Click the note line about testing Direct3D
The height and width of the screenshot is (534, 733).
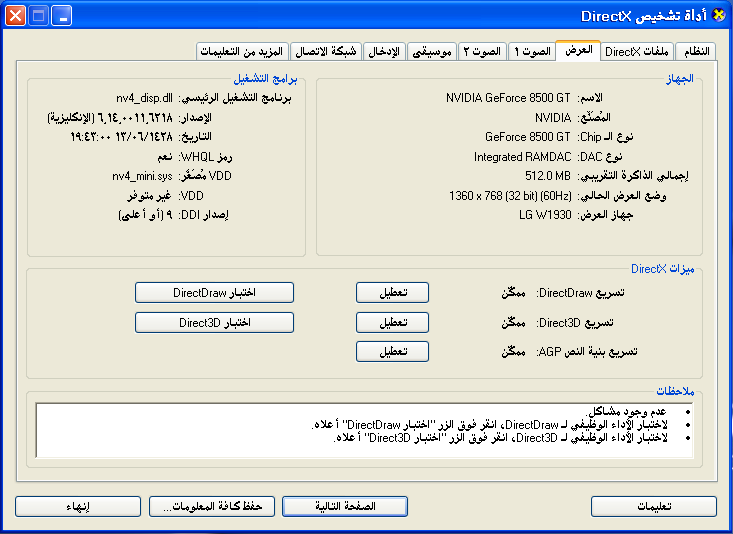pos(501,438)
